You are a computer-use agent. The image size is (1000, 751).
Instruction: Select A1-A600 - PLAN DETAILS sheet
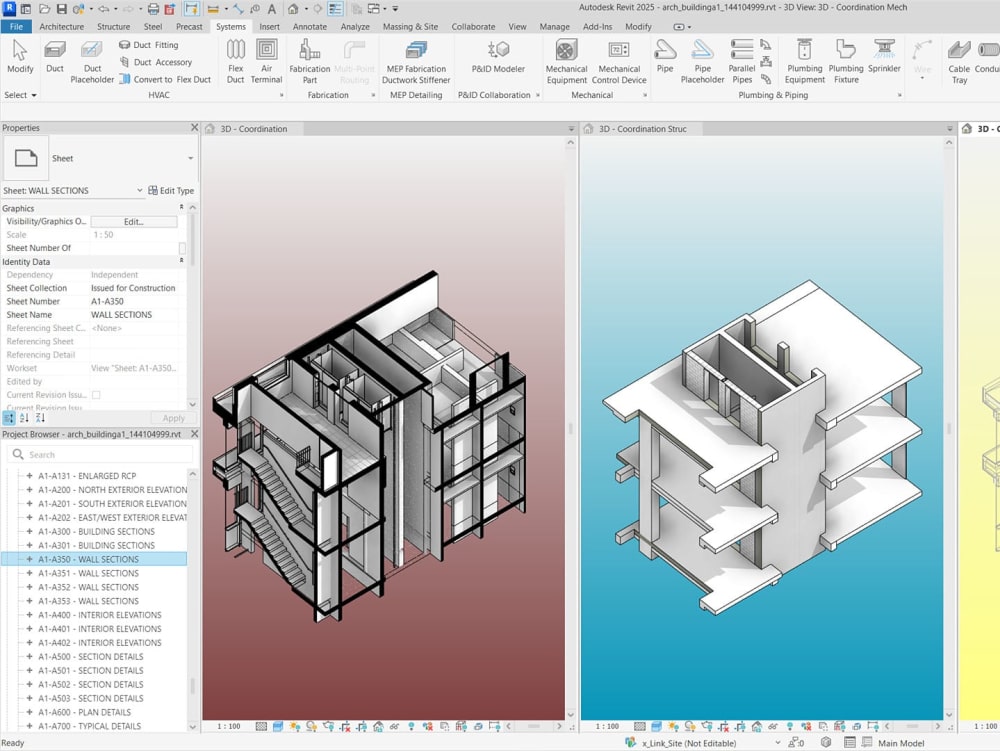(84, 713)
